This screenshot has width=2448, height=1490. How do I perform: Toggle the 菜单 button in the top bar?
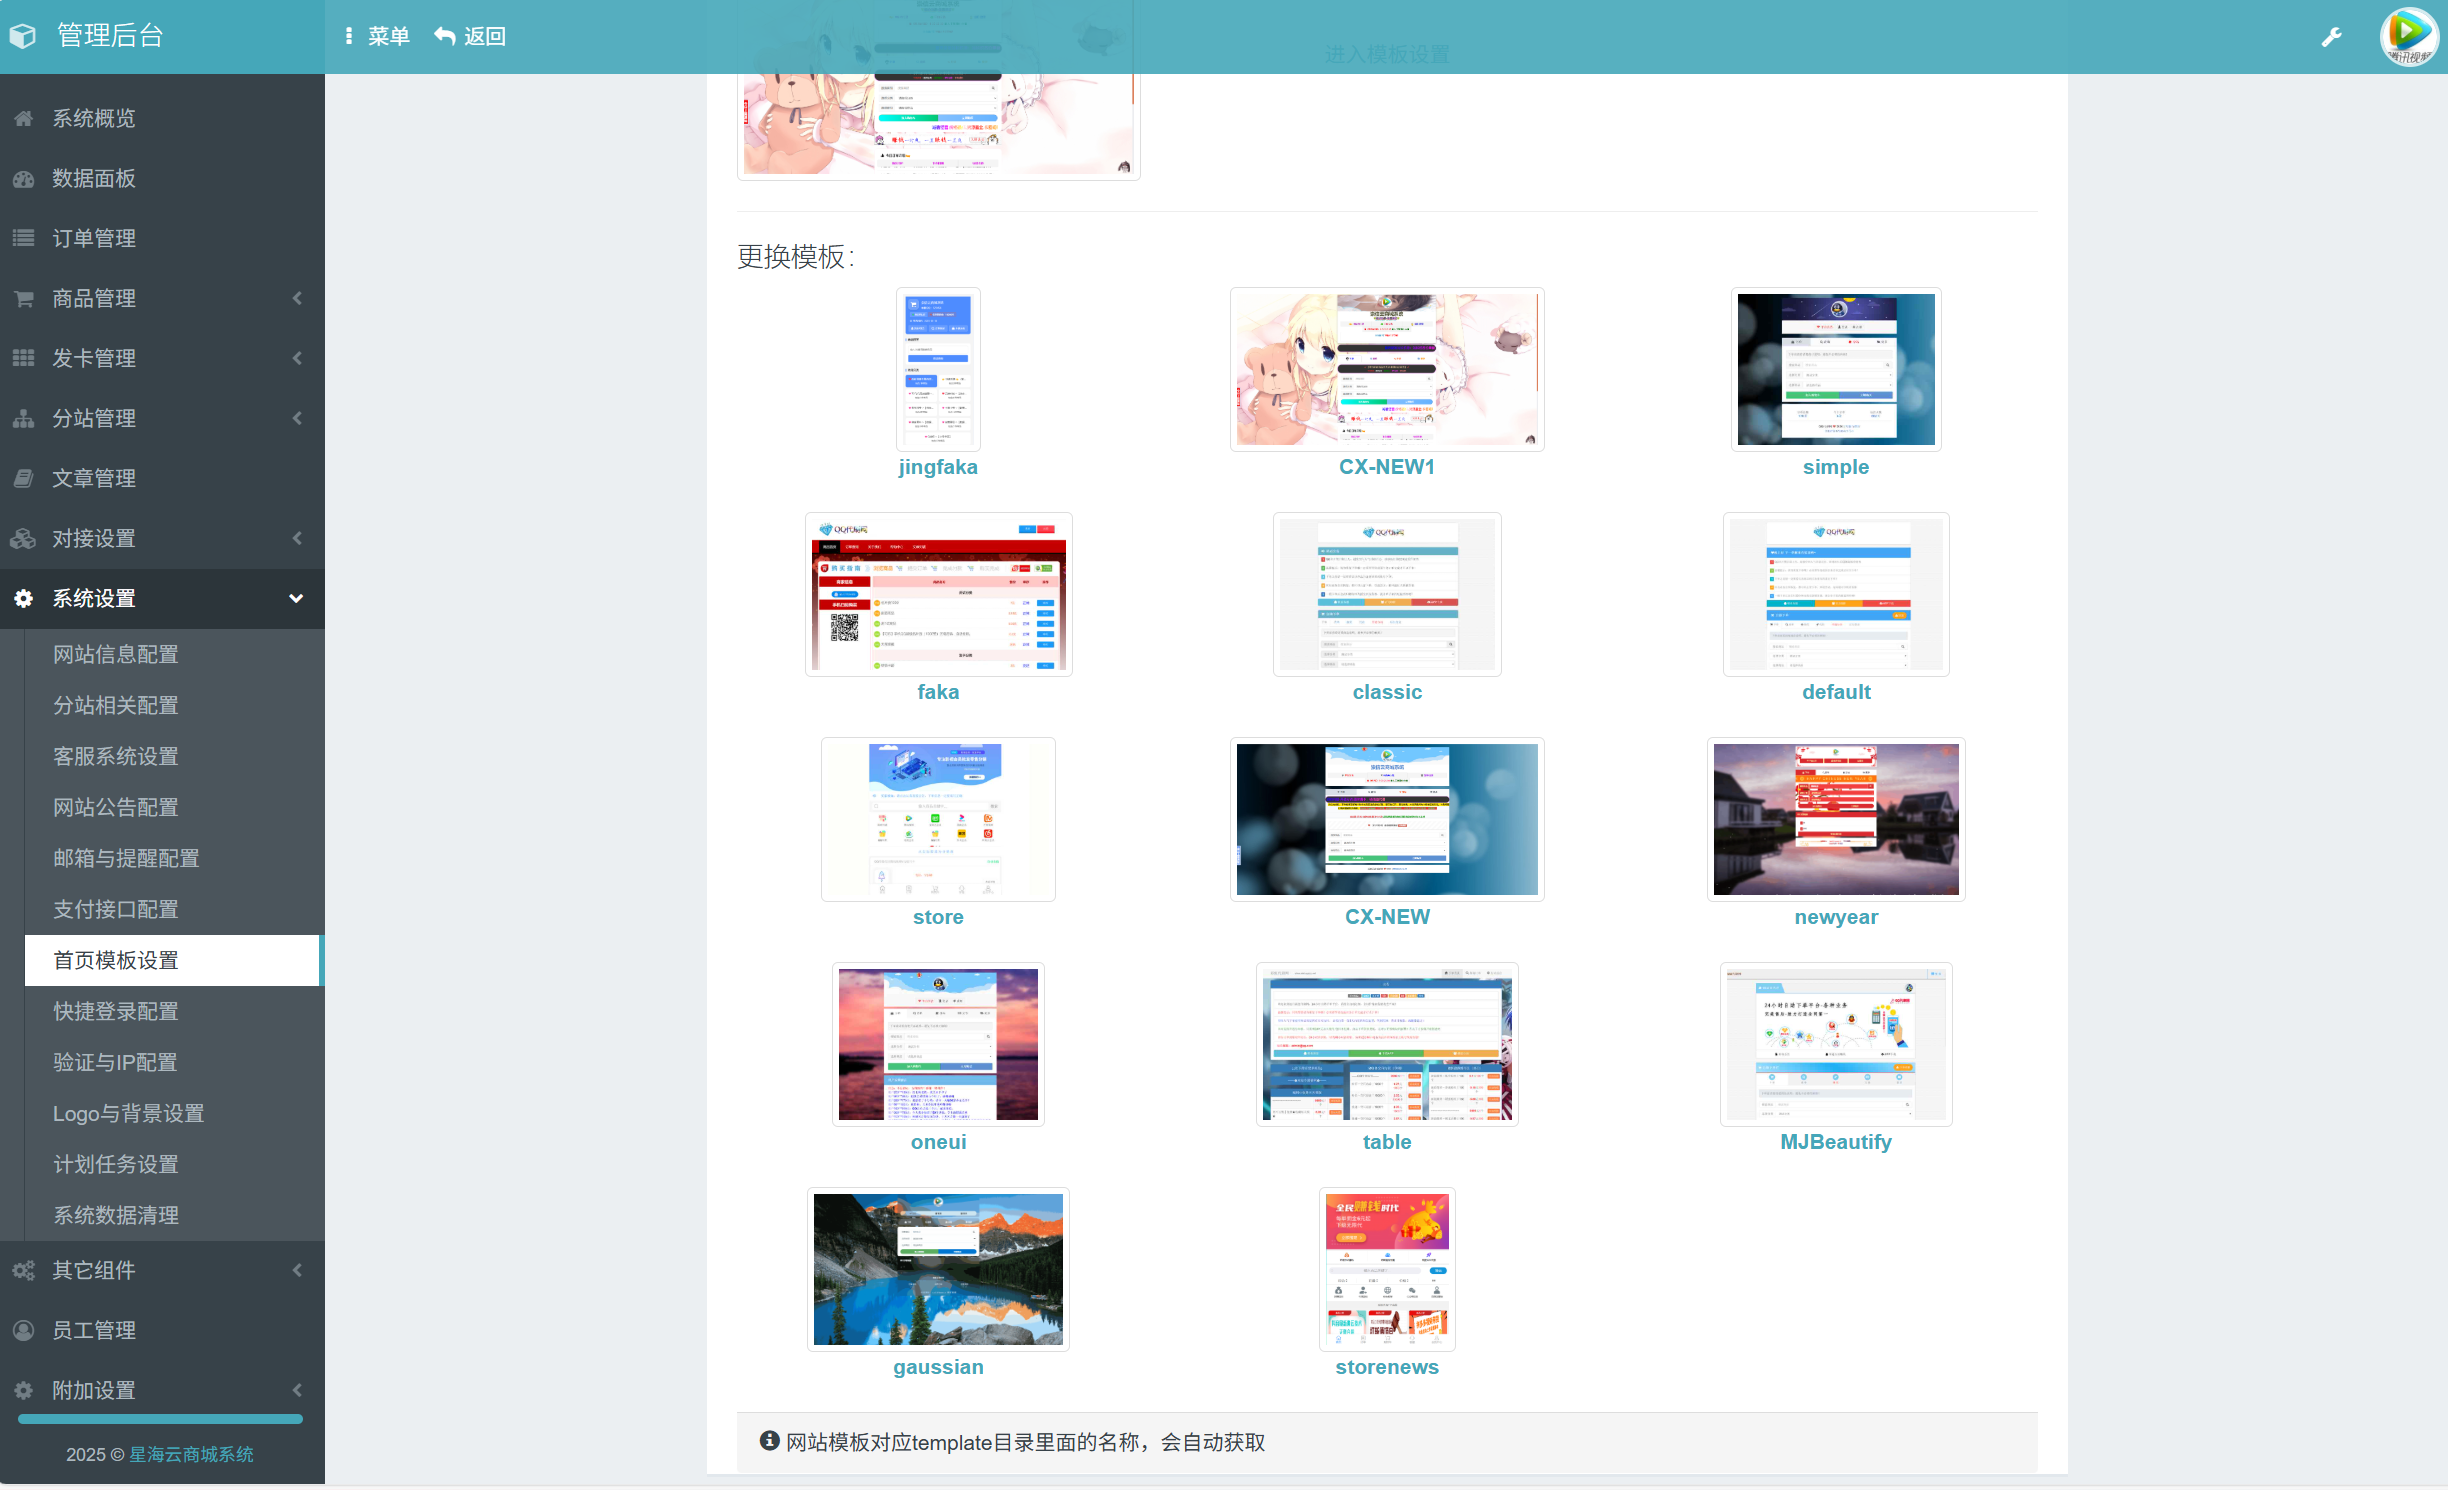[377, 36]
